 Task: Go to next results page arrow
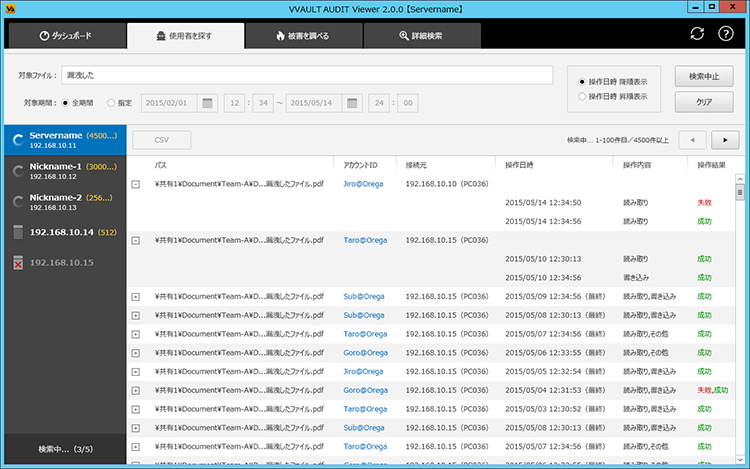(725, 140)
